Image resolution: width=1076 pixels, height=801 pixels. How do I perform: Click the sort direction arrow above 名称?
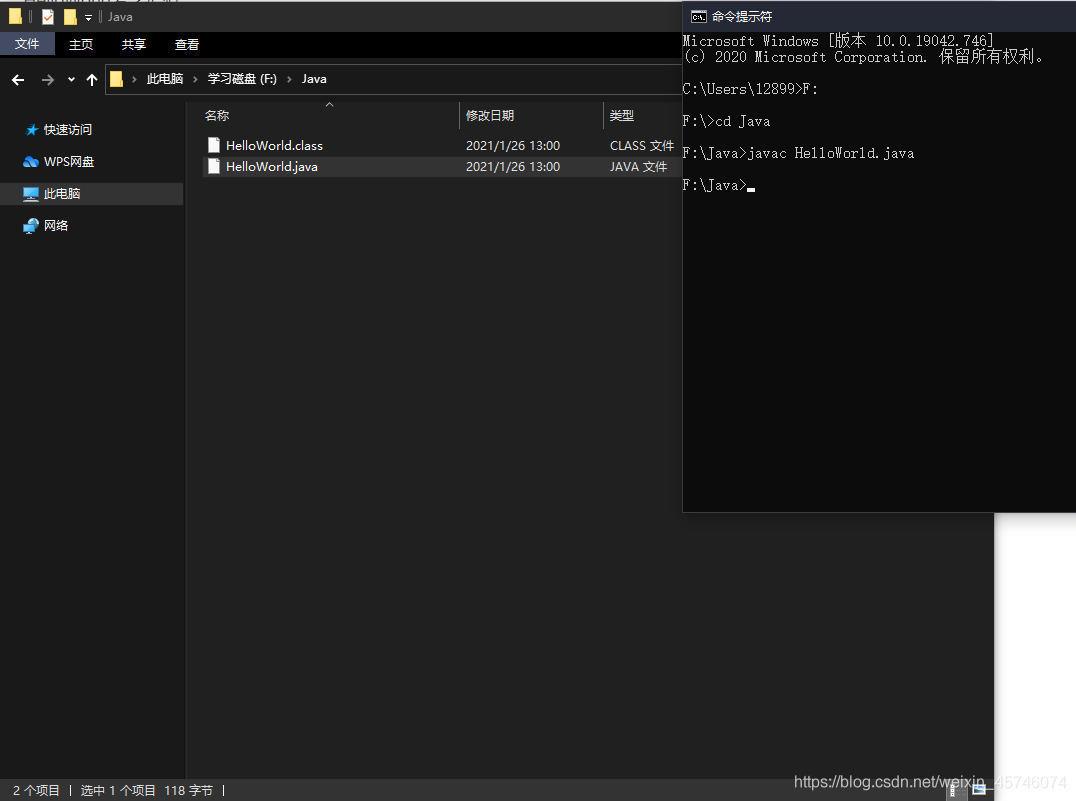[x=329, y=104]
